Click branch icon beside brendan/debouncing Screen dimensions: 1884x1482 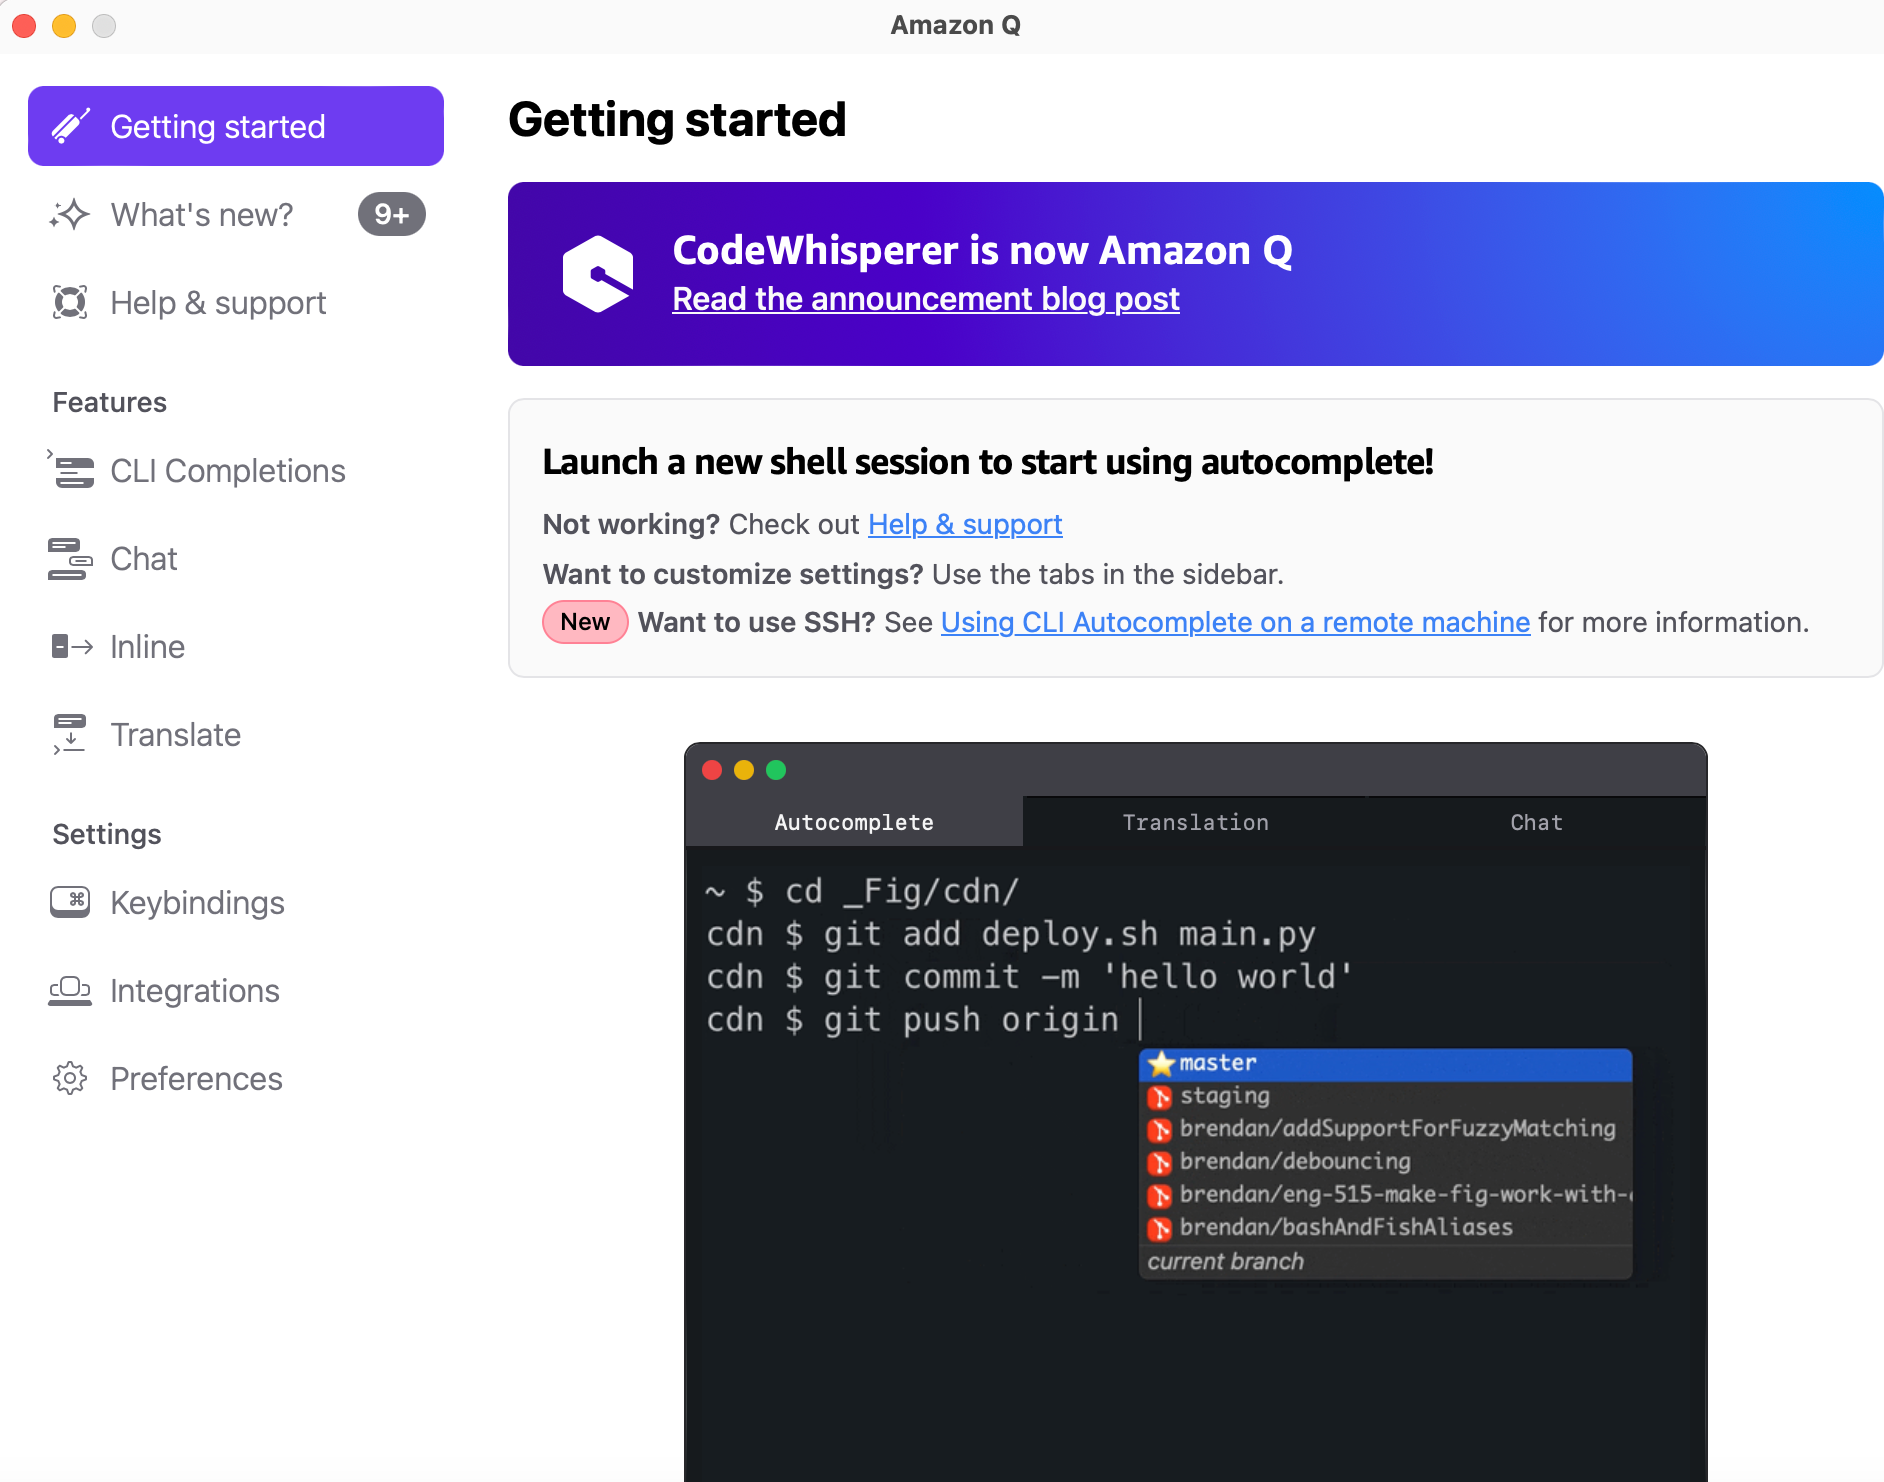1160,1162
